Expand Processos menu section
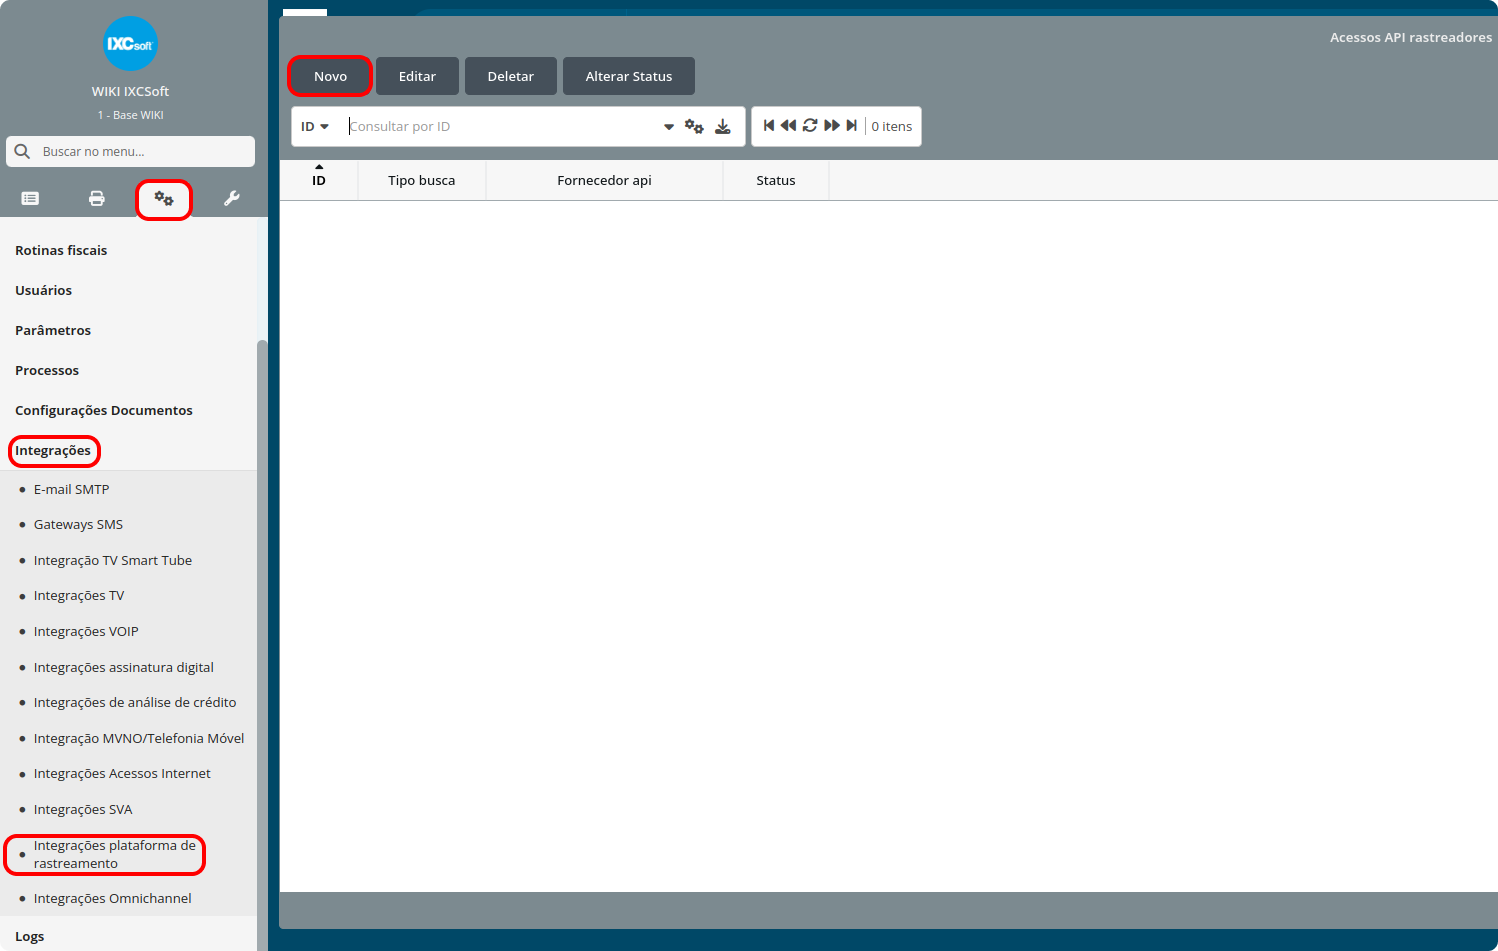1498x951 pixels. click(47, 371)
